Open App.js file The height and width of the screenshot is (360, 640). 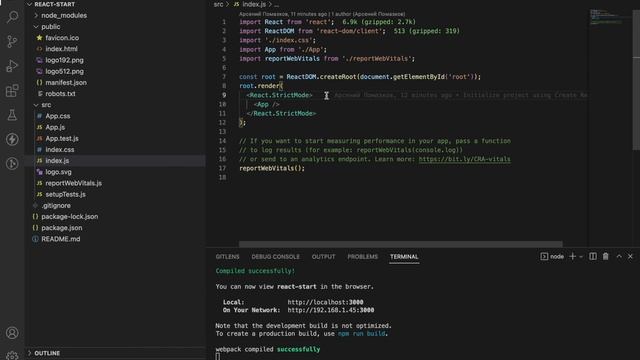pyautogui.click(x=55, y=127)
